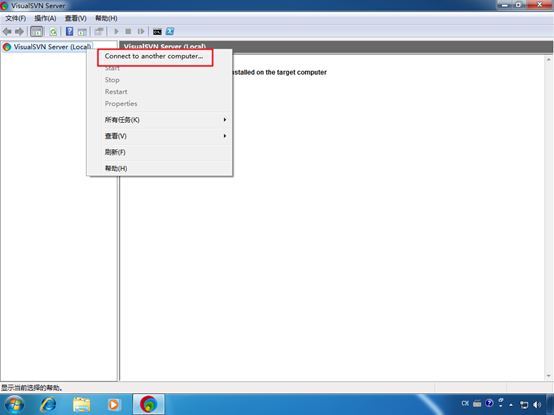
Task: Click the Forward arrow in the toolbar
Action: point(19,32)
